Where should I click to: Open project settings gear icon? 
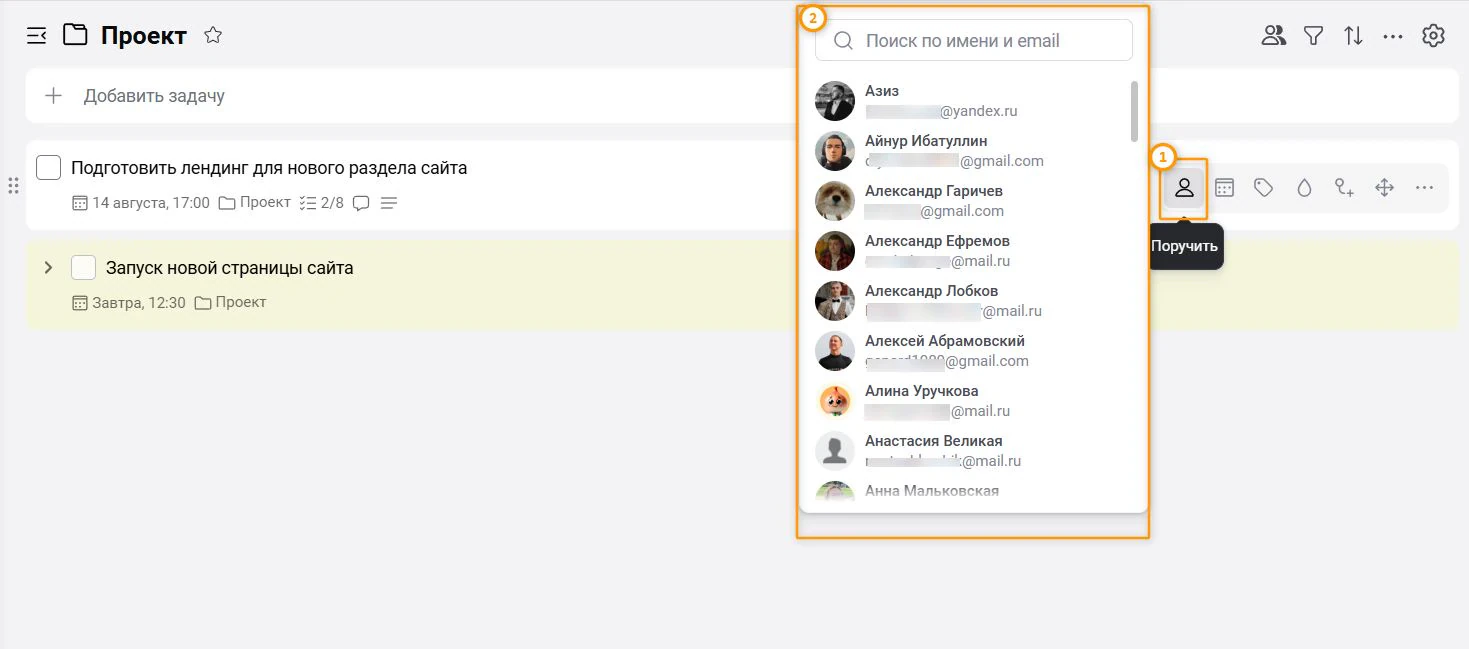[x=1433, y=36]
